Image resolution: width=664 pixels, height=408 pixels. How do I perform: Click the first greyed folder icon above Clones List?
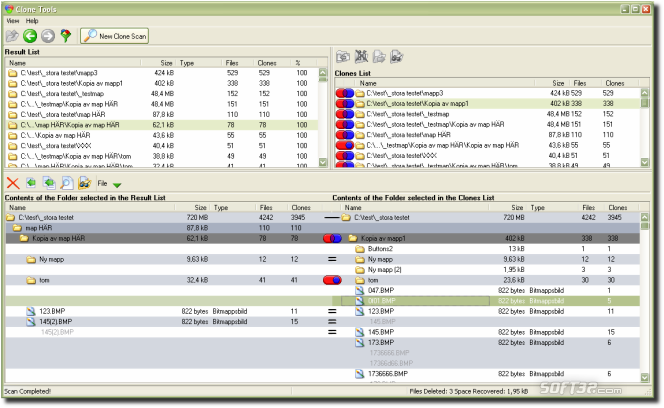[343, 57]
